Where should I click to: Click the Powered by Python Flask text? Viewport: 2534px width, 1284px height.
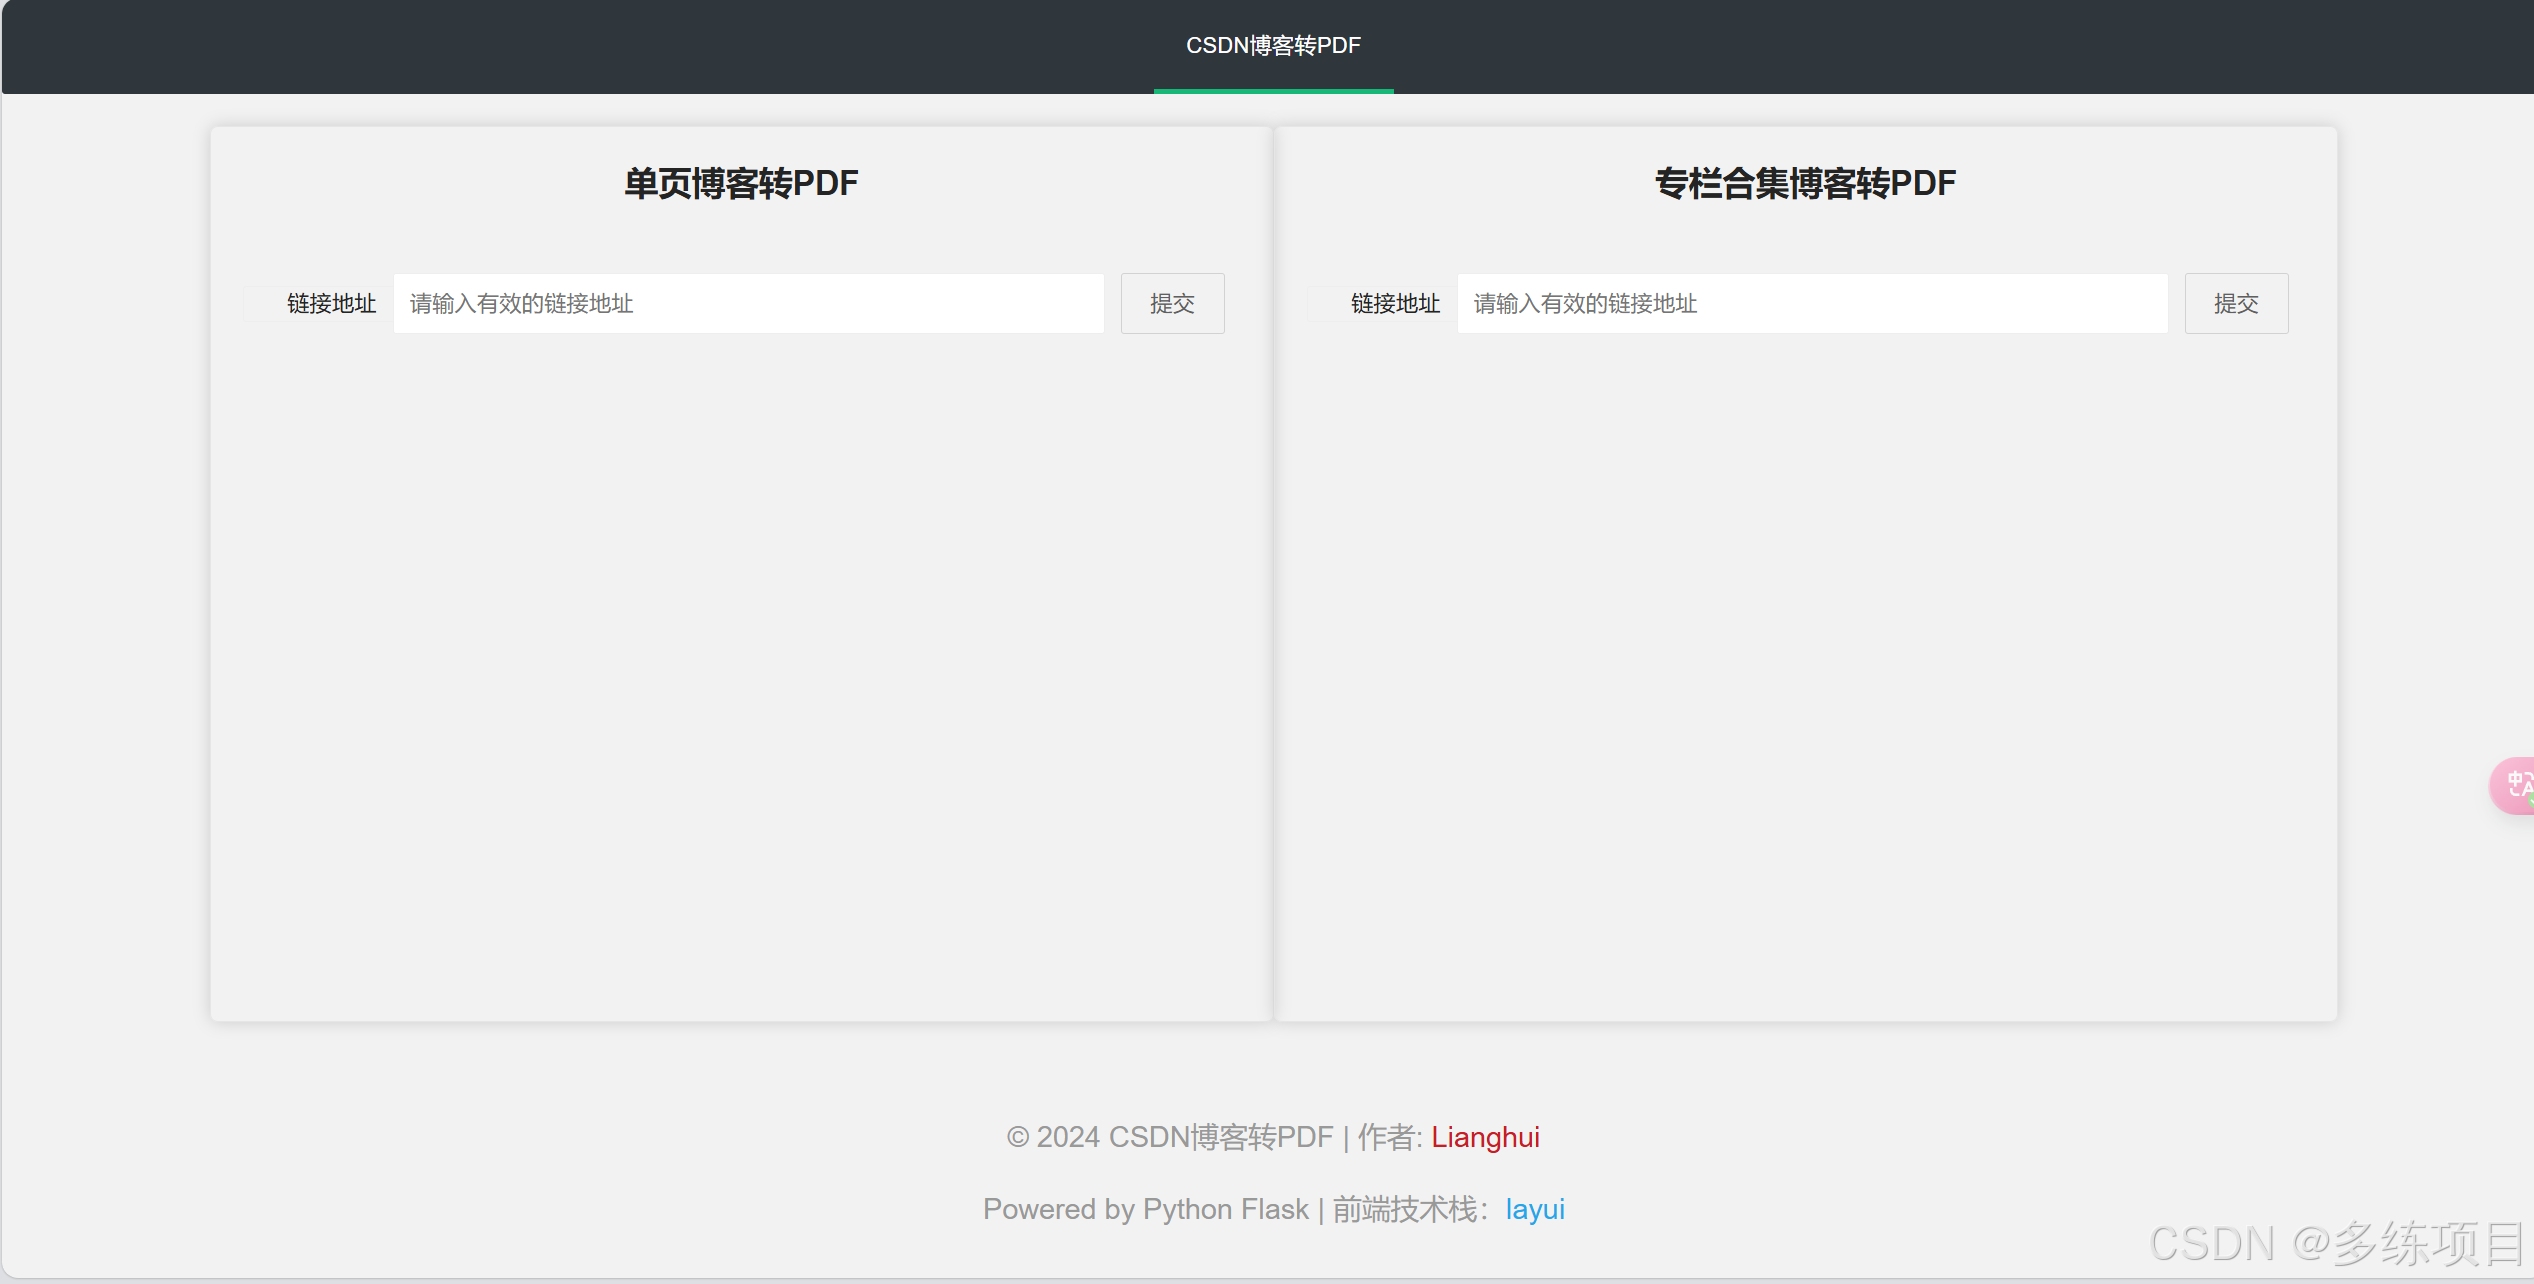[1146, 1209]
